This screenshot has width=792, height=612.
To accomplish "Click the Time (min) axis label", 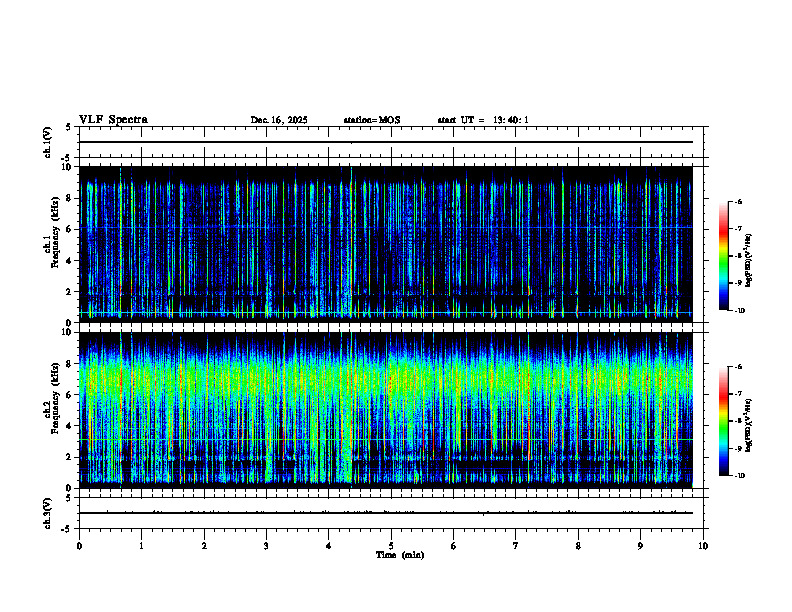I will click(400, 555).
